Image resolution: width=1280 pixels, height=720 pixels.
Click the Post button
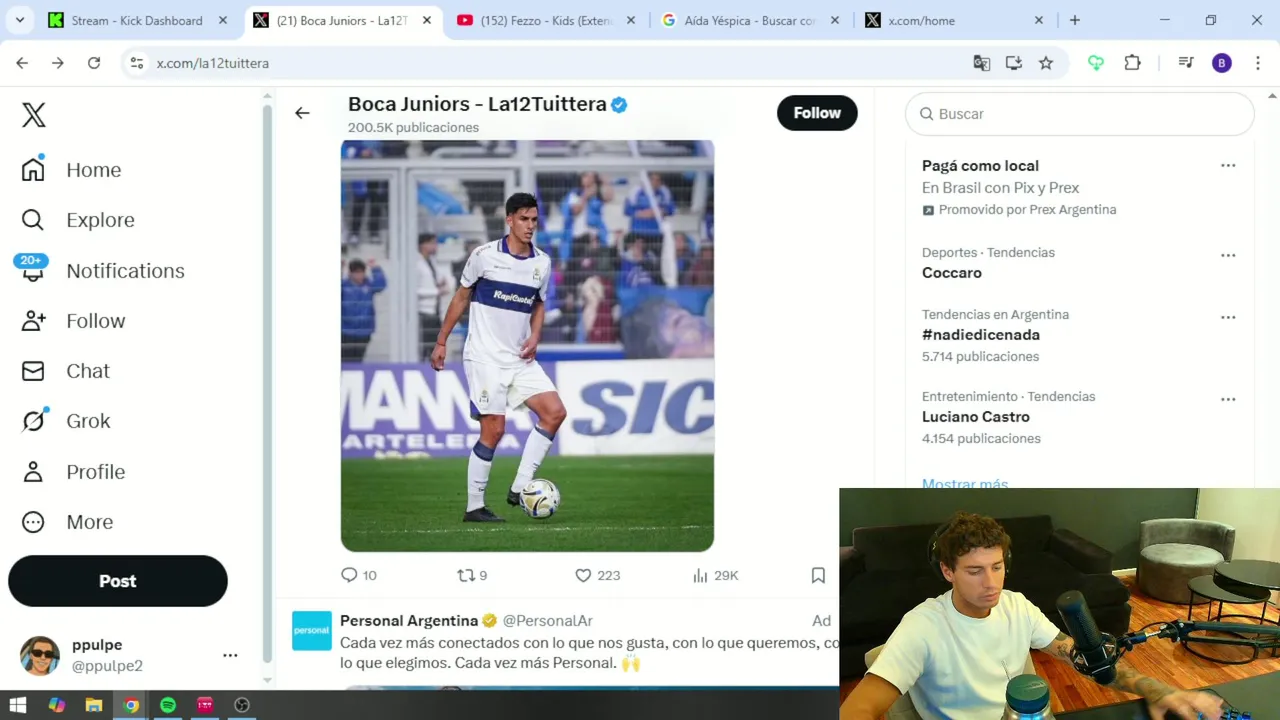118,581
